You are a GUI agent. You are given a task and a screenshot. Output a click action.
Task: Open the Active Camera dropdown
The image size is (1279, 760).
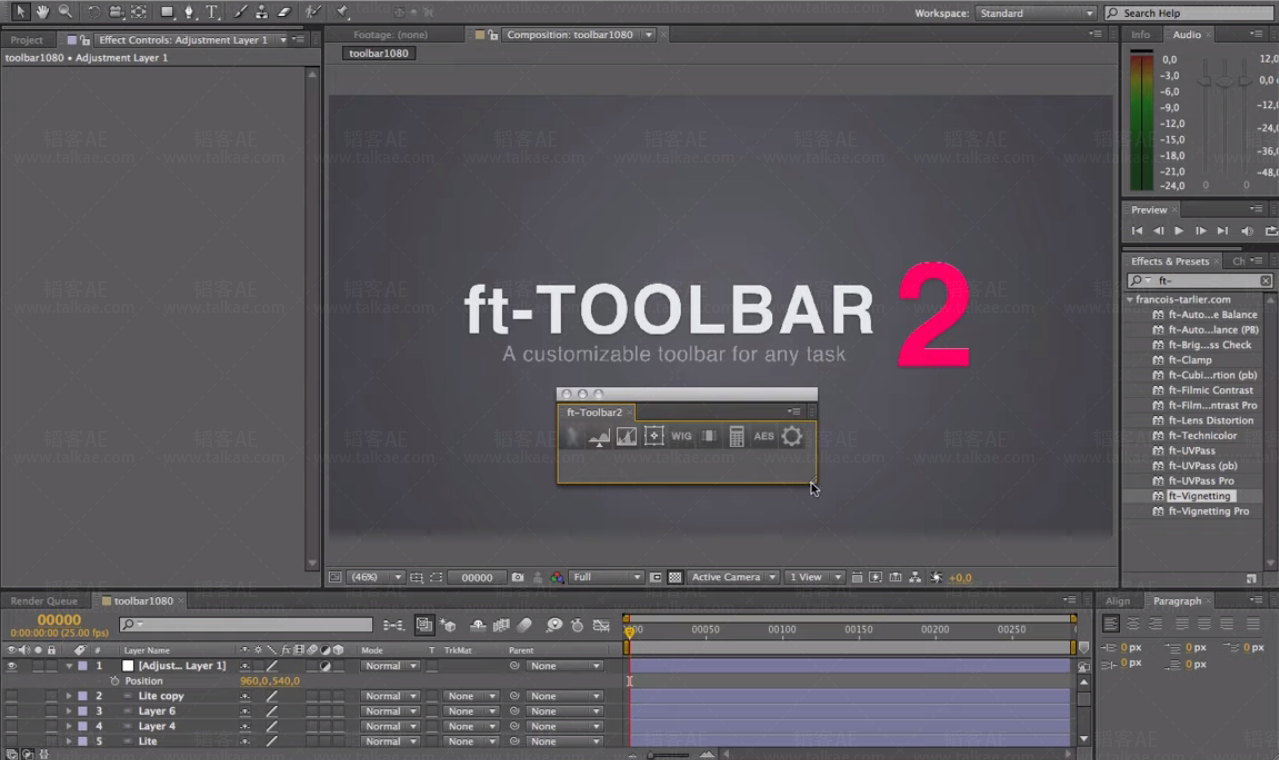[733, 577]
